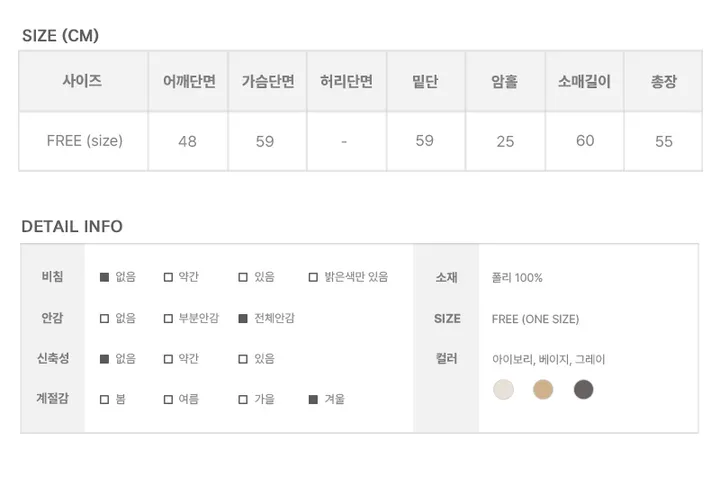Toggle the '부분안감' checkbox
The height and width of the screenshot is (477, 720).
[168, 318]
